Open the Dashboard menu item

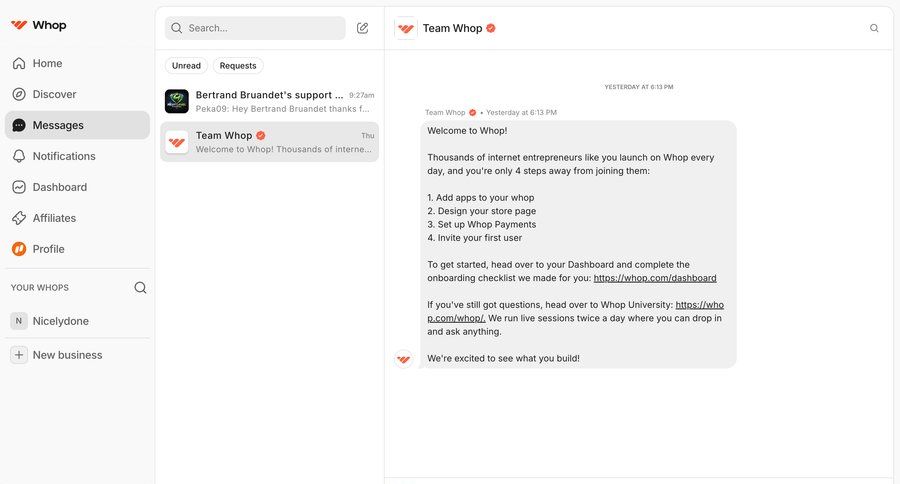[x=59, y=187]
